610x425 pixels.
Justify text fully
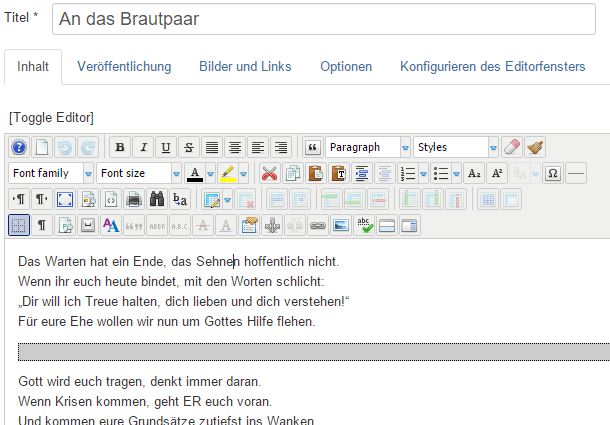click(x=212, y=148)
